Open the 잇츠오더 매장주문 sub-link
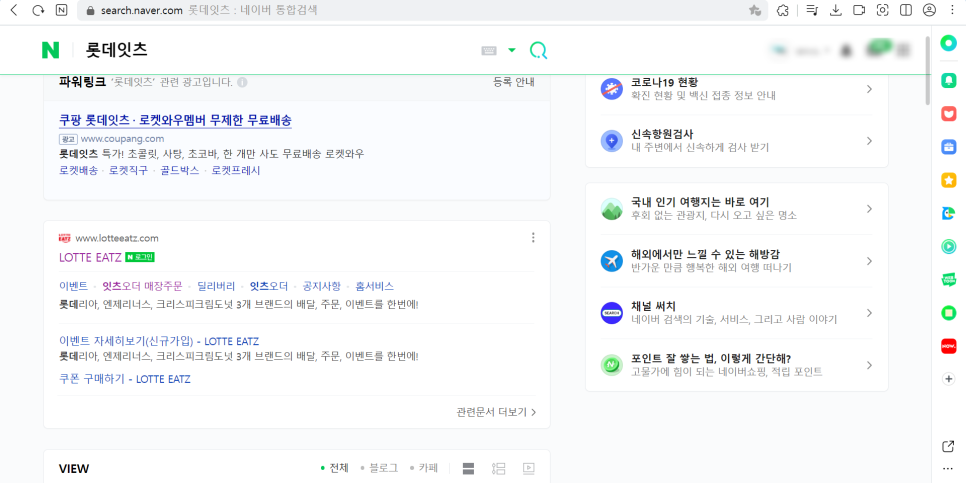The height and width of the screenshot is (483, 966). [142, 286]
